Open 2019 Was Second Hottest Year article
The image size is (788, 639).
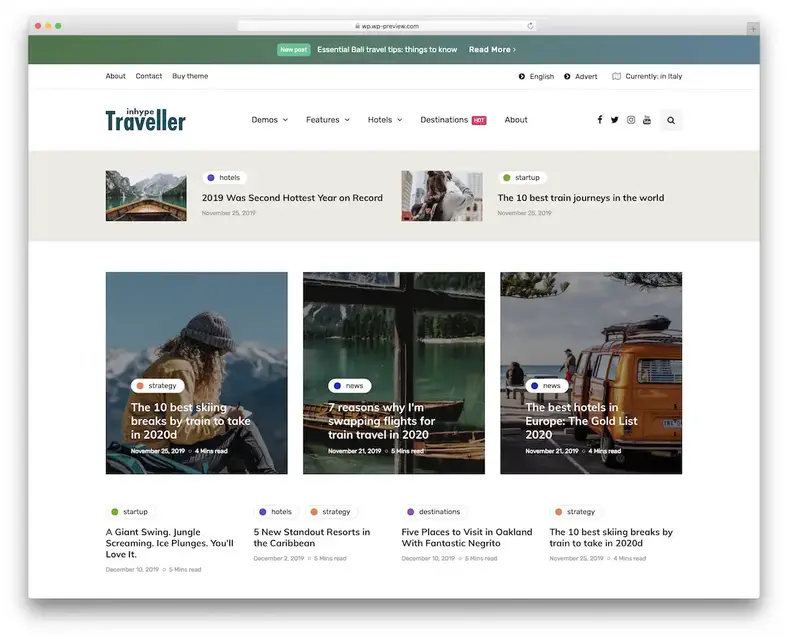292,197
